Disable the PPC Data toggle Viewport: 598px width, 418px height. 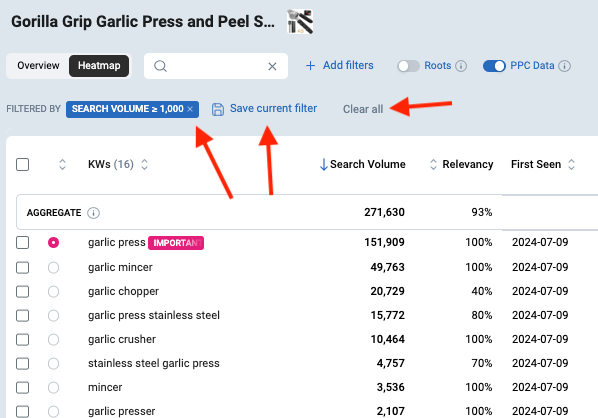[494, 66]
